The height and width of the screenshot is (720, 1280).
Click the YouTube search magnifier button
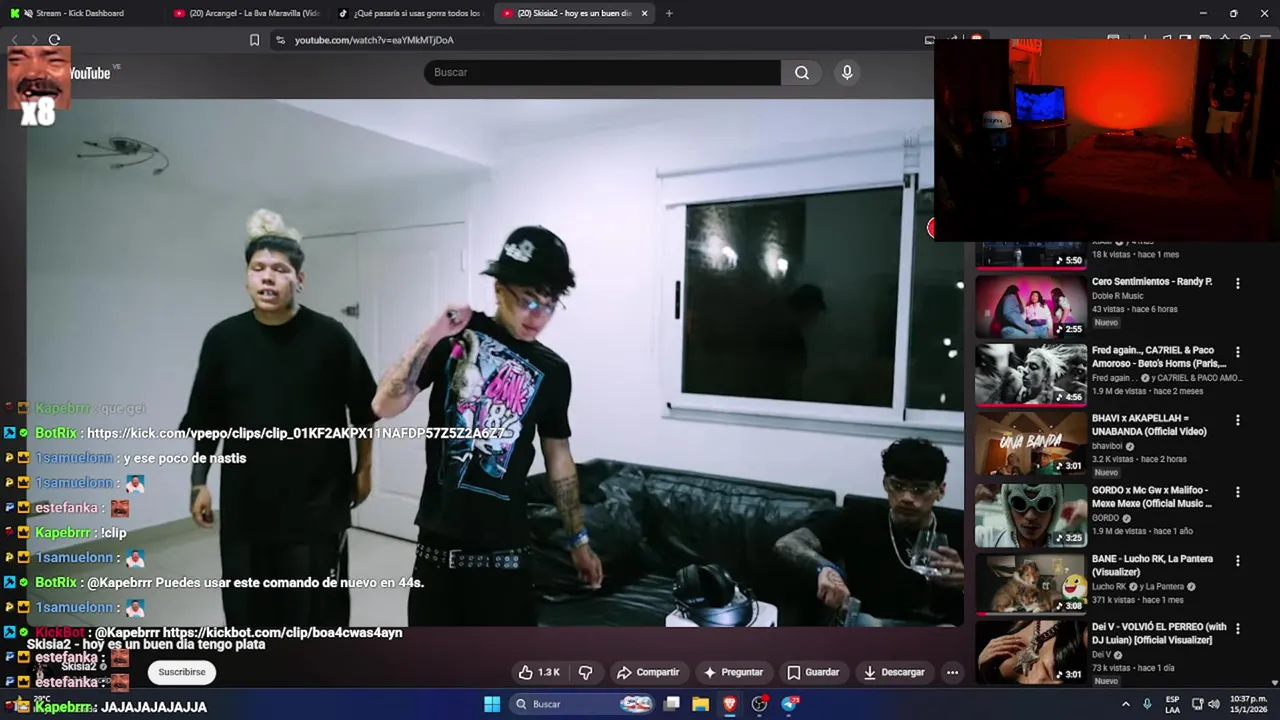802,72
